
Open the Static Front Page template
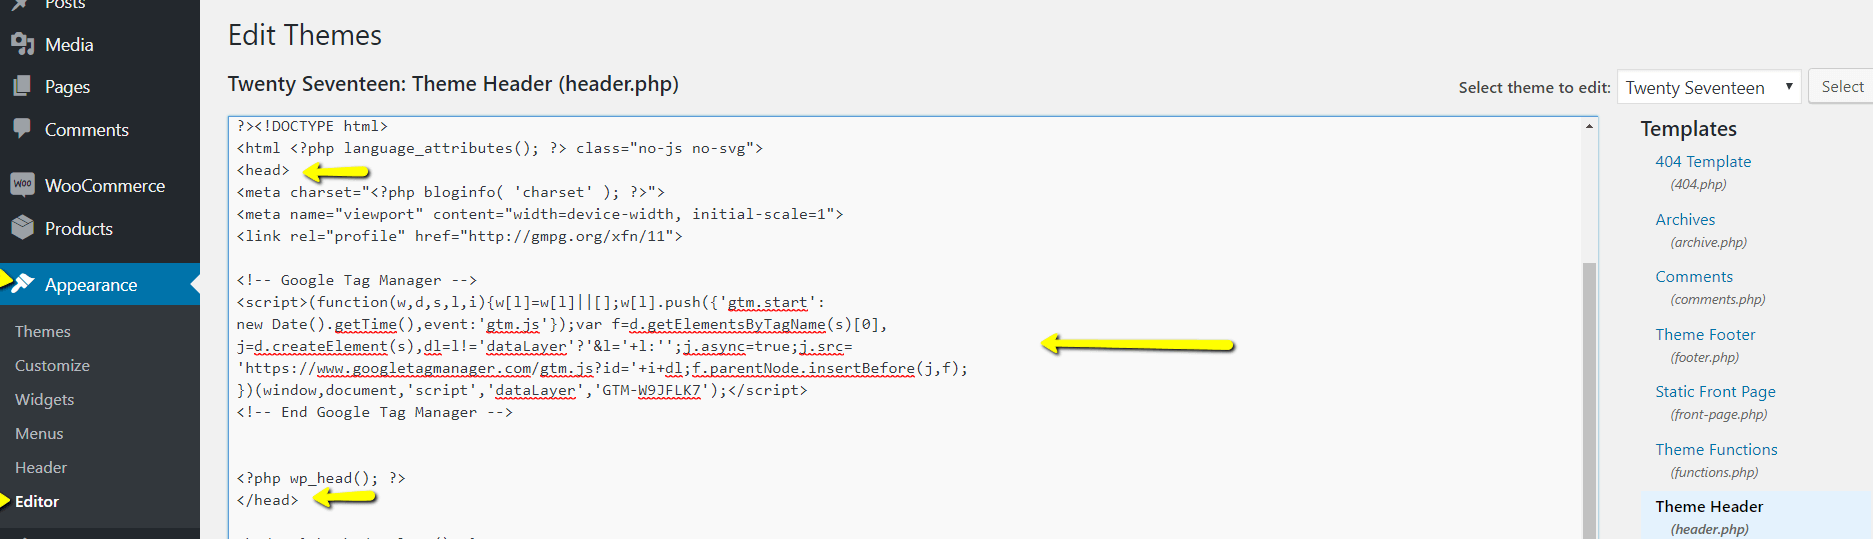tap(1715, 391)
